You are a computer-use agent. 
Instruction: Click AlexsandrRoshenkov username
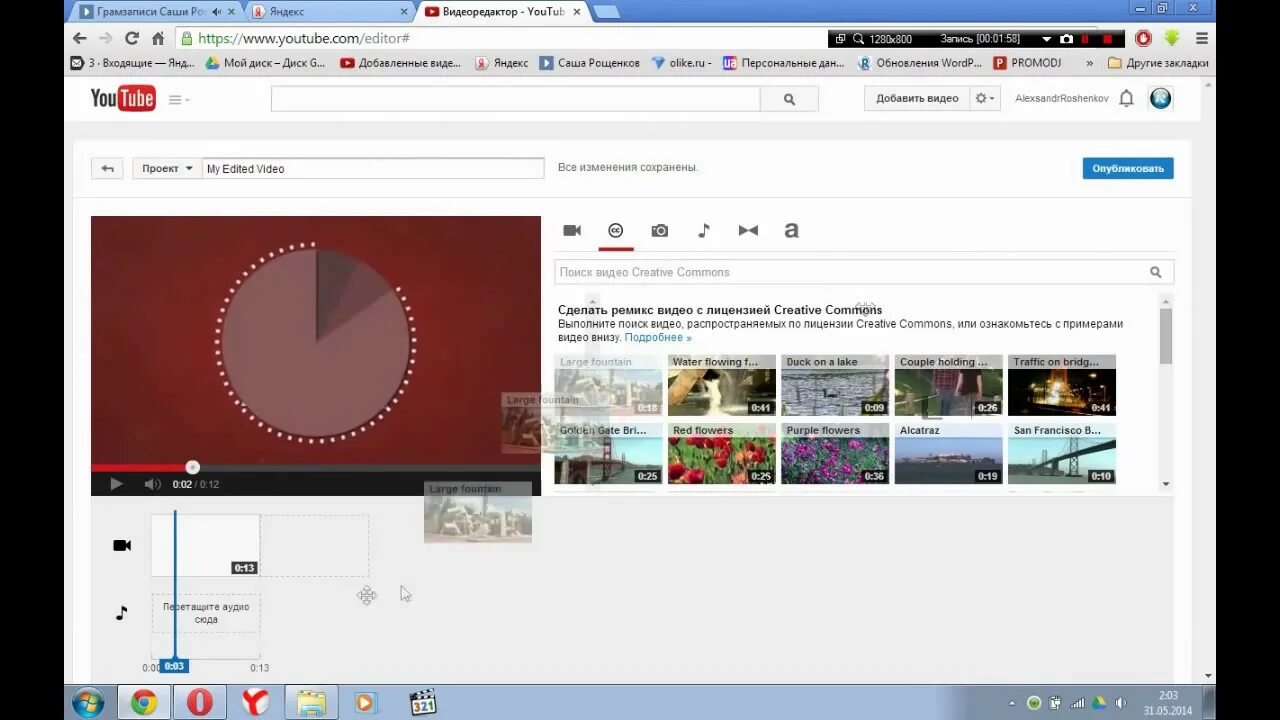1061,99
